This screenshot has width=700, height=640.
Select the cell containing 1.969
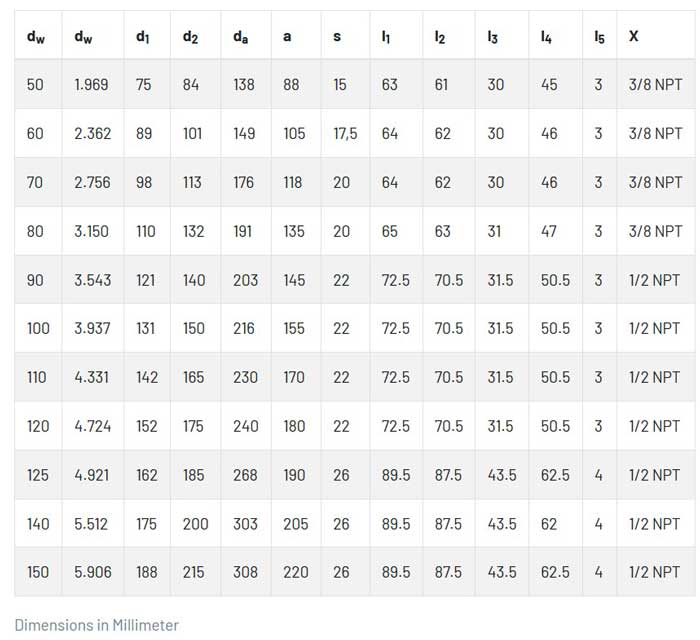(93, 85)
